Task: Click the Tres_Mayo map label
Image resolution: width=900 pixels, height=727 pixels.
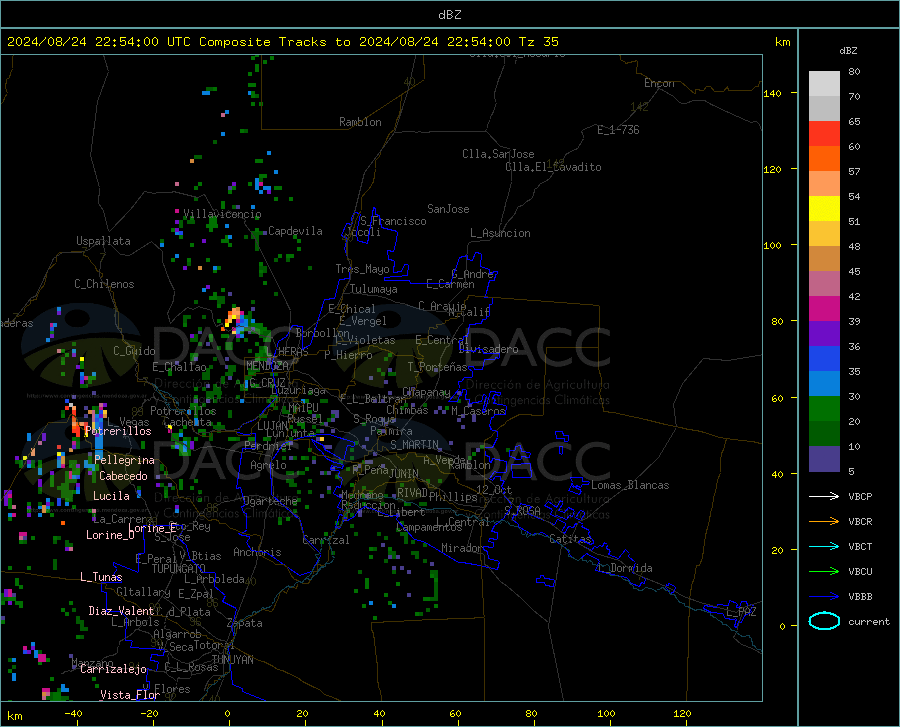Action: pos(362,269)
